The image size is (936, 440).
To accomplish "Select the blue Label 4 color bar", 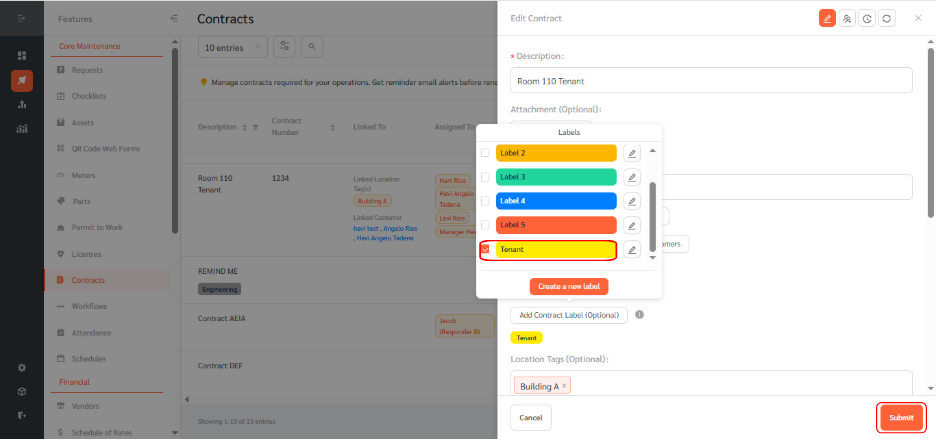I will pos(556,201).
